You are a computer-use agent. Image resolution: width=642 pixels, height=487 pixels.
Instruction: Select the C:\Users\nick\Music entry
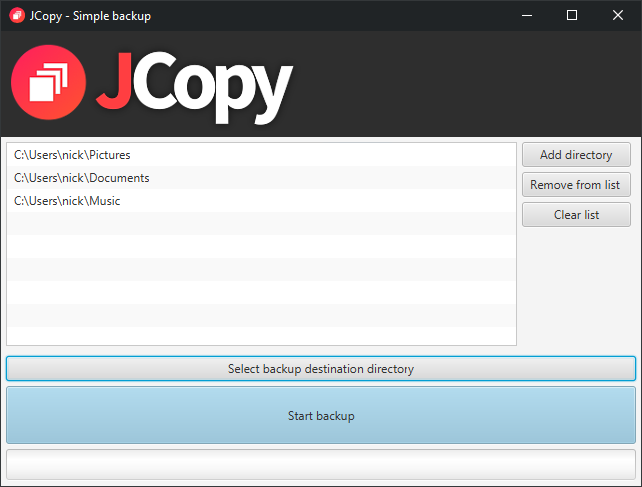[261, 201]
